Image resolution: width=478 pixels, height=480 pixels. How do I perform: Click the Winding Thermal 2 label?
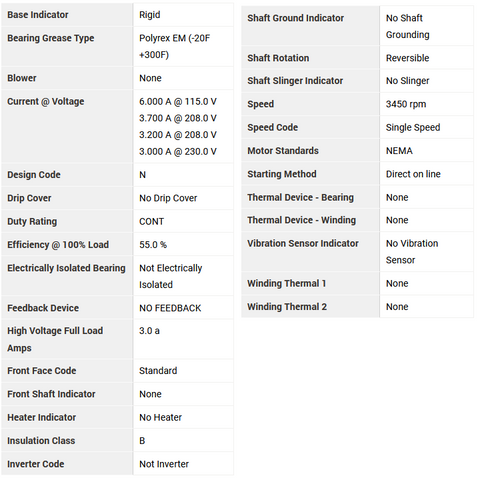pos(287,307)
